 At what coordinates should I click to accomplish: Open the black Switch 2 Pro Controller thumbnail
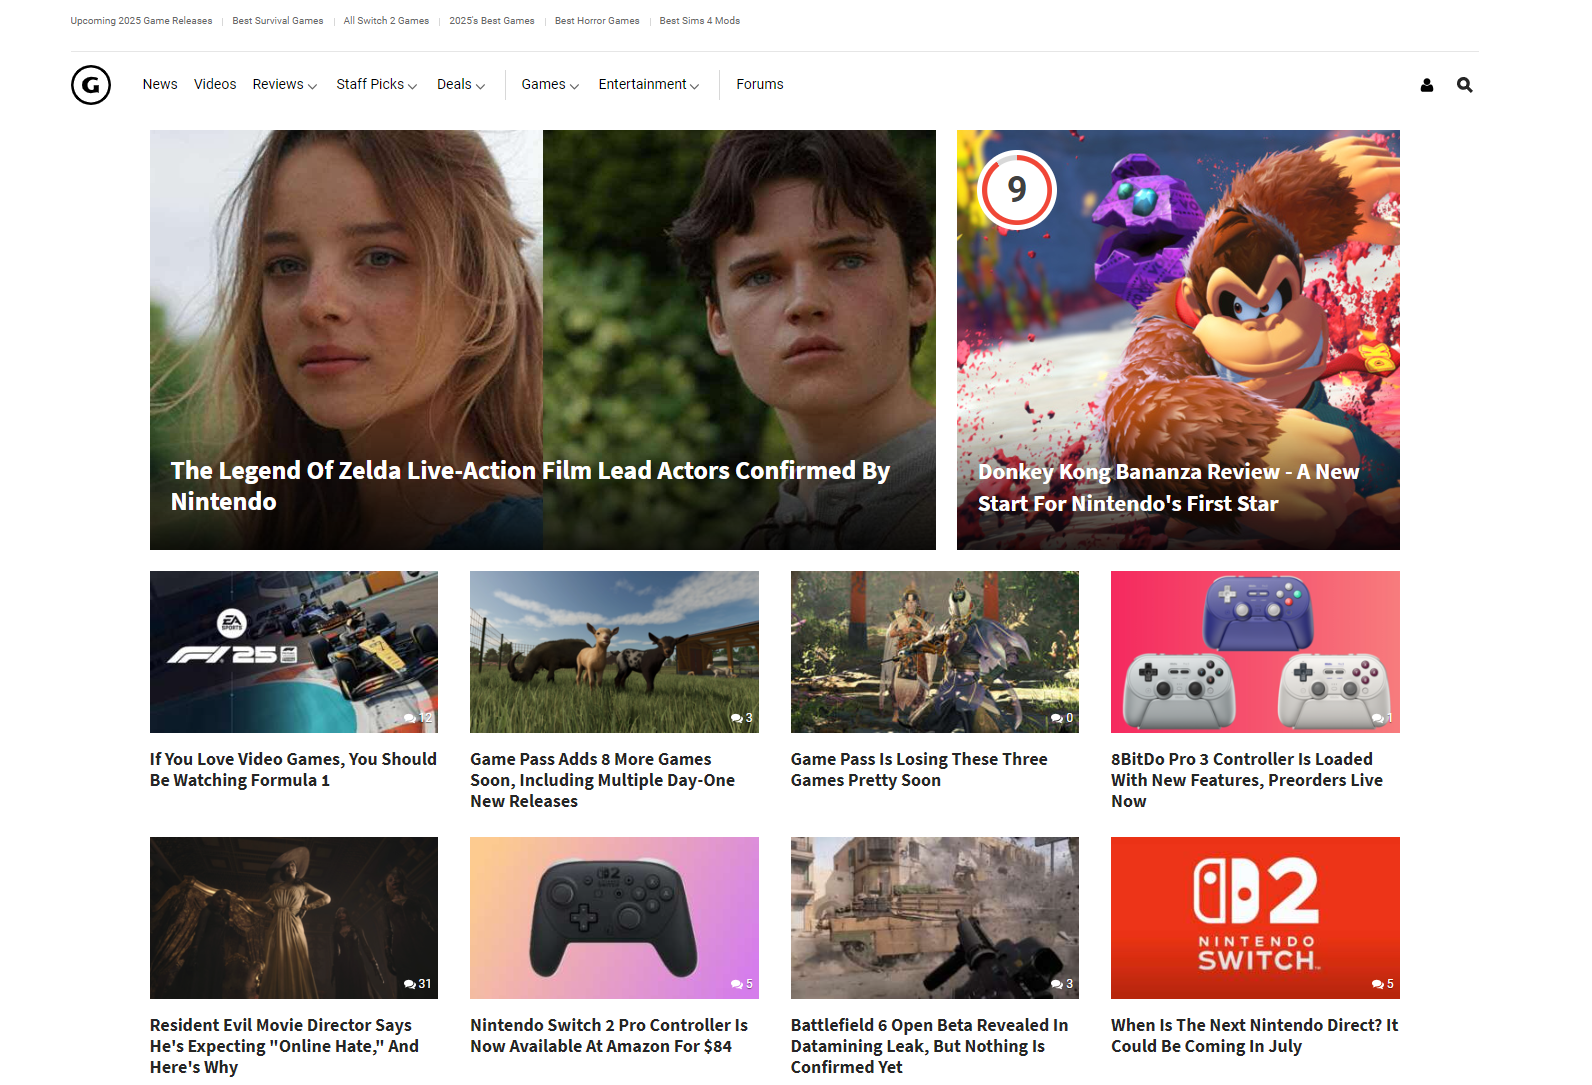point(614,918)
